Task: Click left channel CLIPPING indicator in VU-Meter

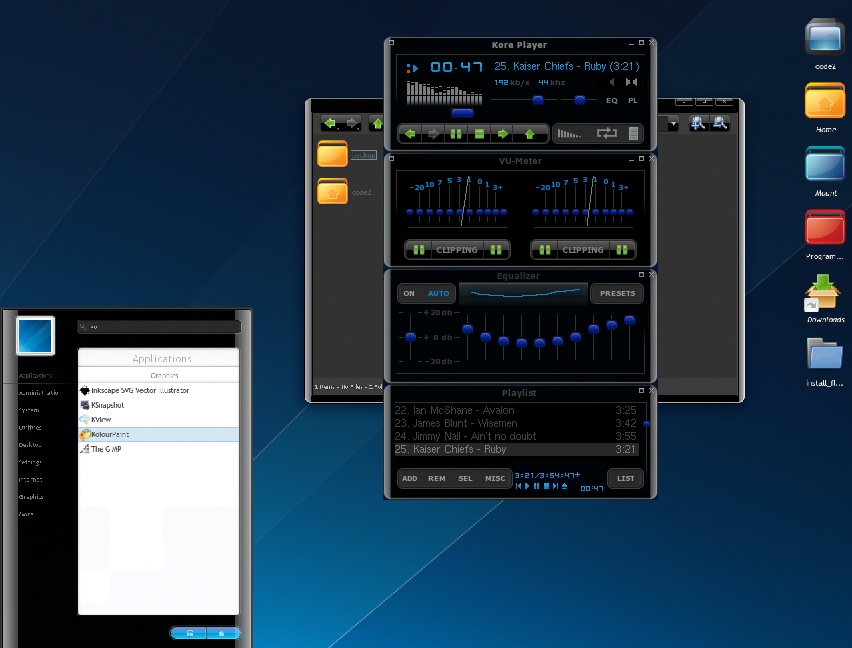Action: (457, 250)
